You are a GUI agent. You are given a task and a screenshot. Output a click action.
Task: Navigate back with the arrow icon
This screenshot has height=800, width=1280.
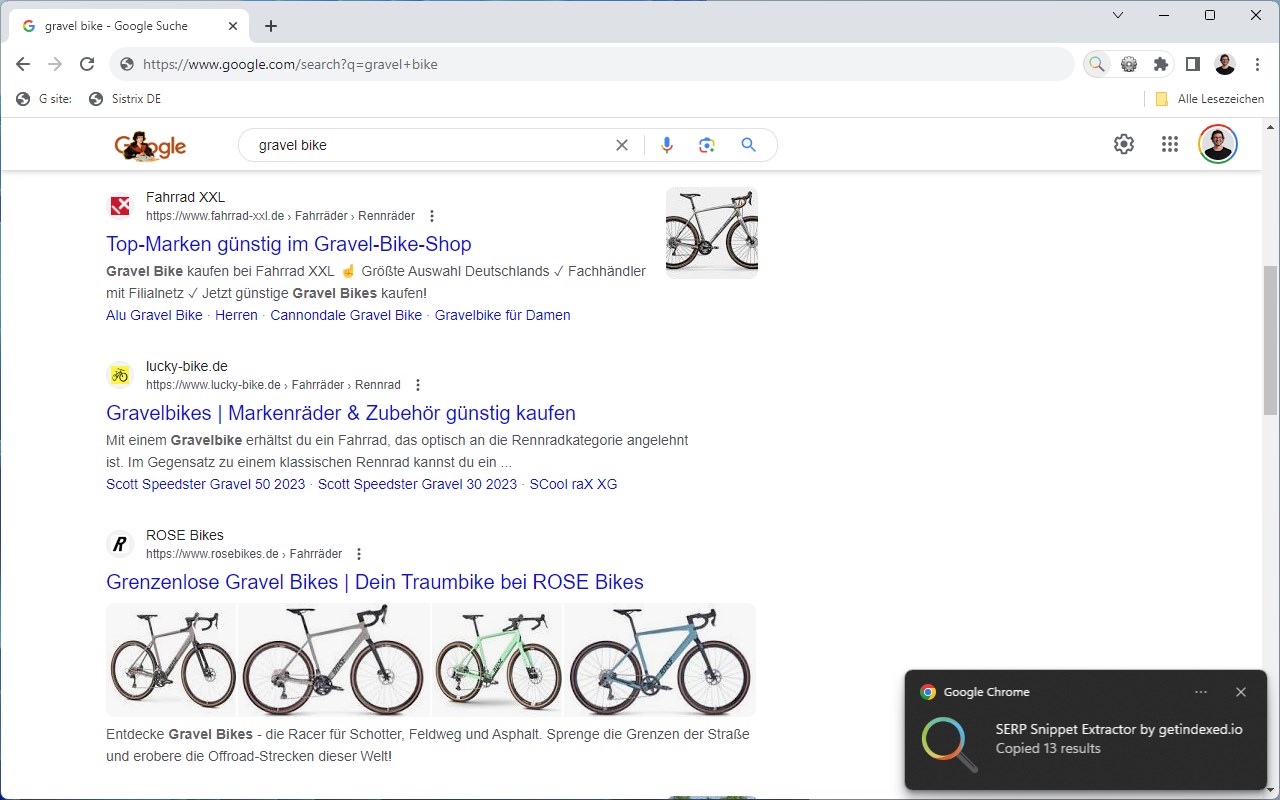click(x=22, y=63)
